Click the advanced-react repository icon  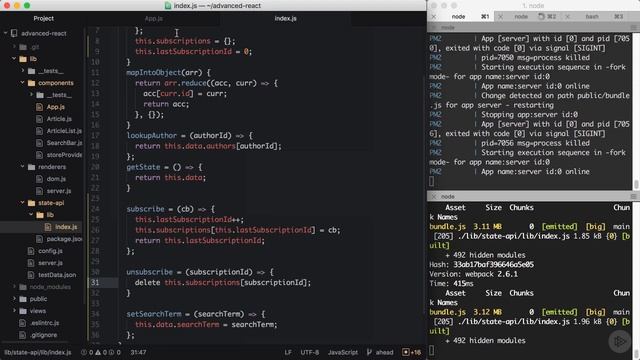pyautogui.click(x=14, y=33)
